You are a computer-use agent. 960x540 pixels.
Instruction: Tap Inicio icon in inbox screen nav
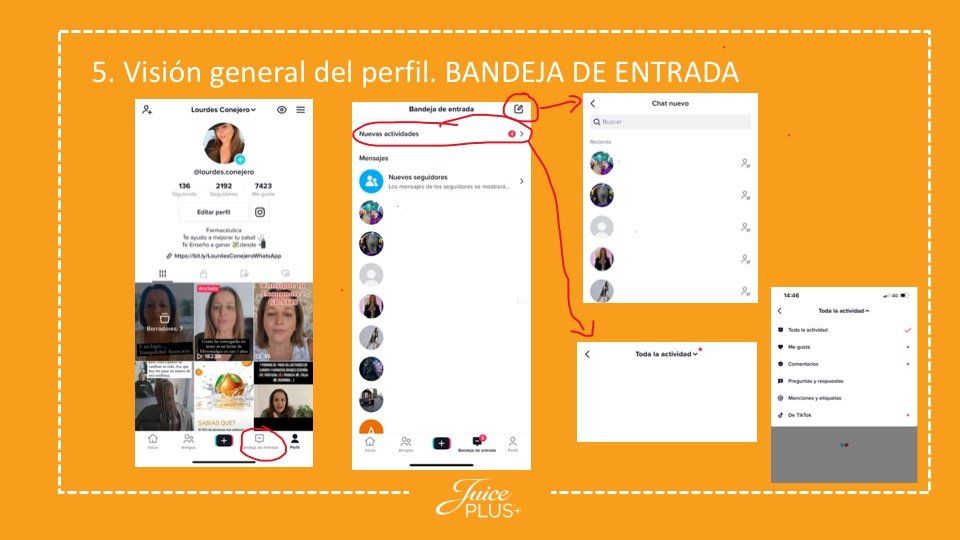click(370, 444)
